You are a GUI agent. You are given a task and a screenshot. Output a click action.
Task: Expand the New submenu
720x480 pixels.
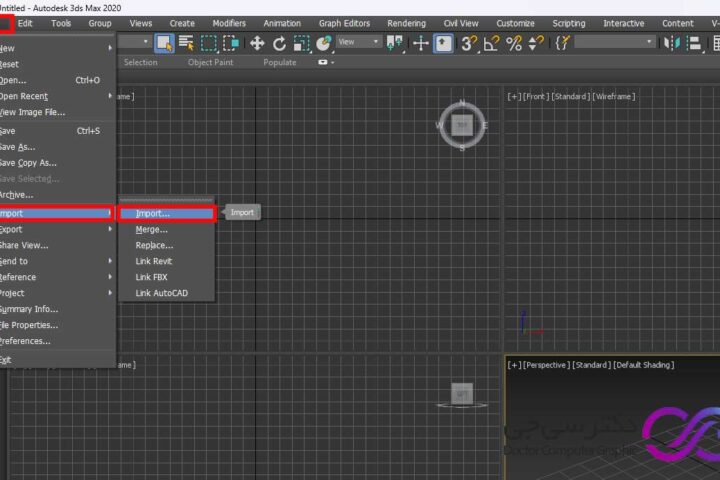pyautogui.click(x=56, y=48)
